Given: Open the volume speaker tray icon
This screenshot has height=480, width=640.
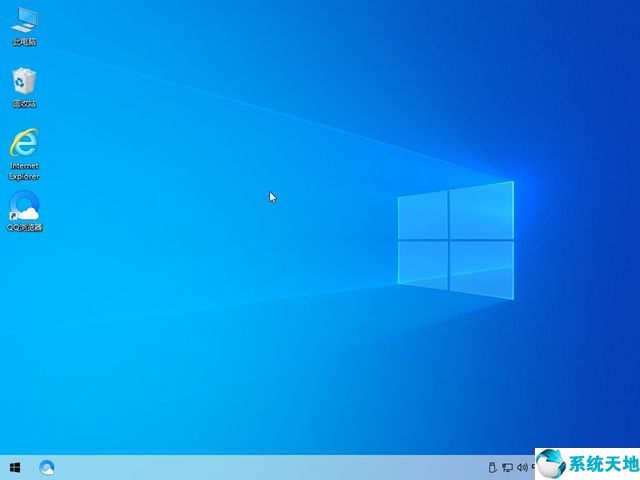Looking at the screenshot, I should (x=522, y=467).
